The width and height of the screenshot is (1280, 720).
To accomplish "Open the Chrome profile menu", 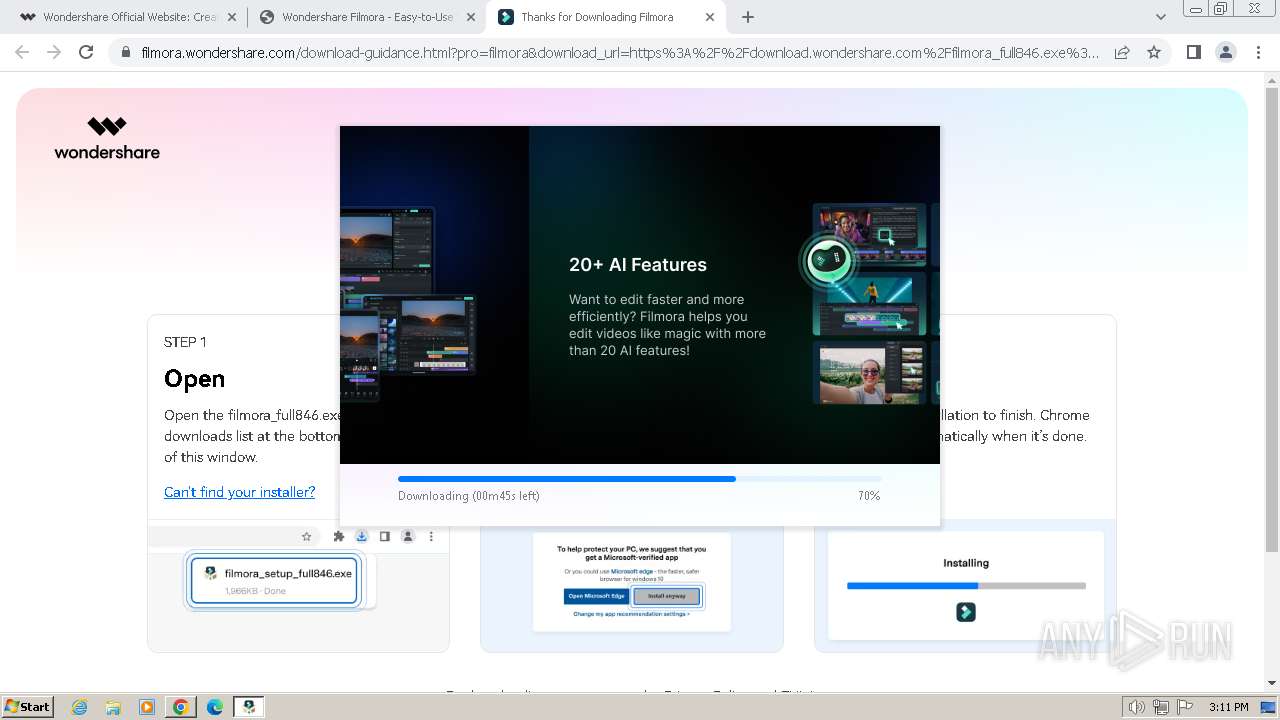I will [x=1225, y=52].
